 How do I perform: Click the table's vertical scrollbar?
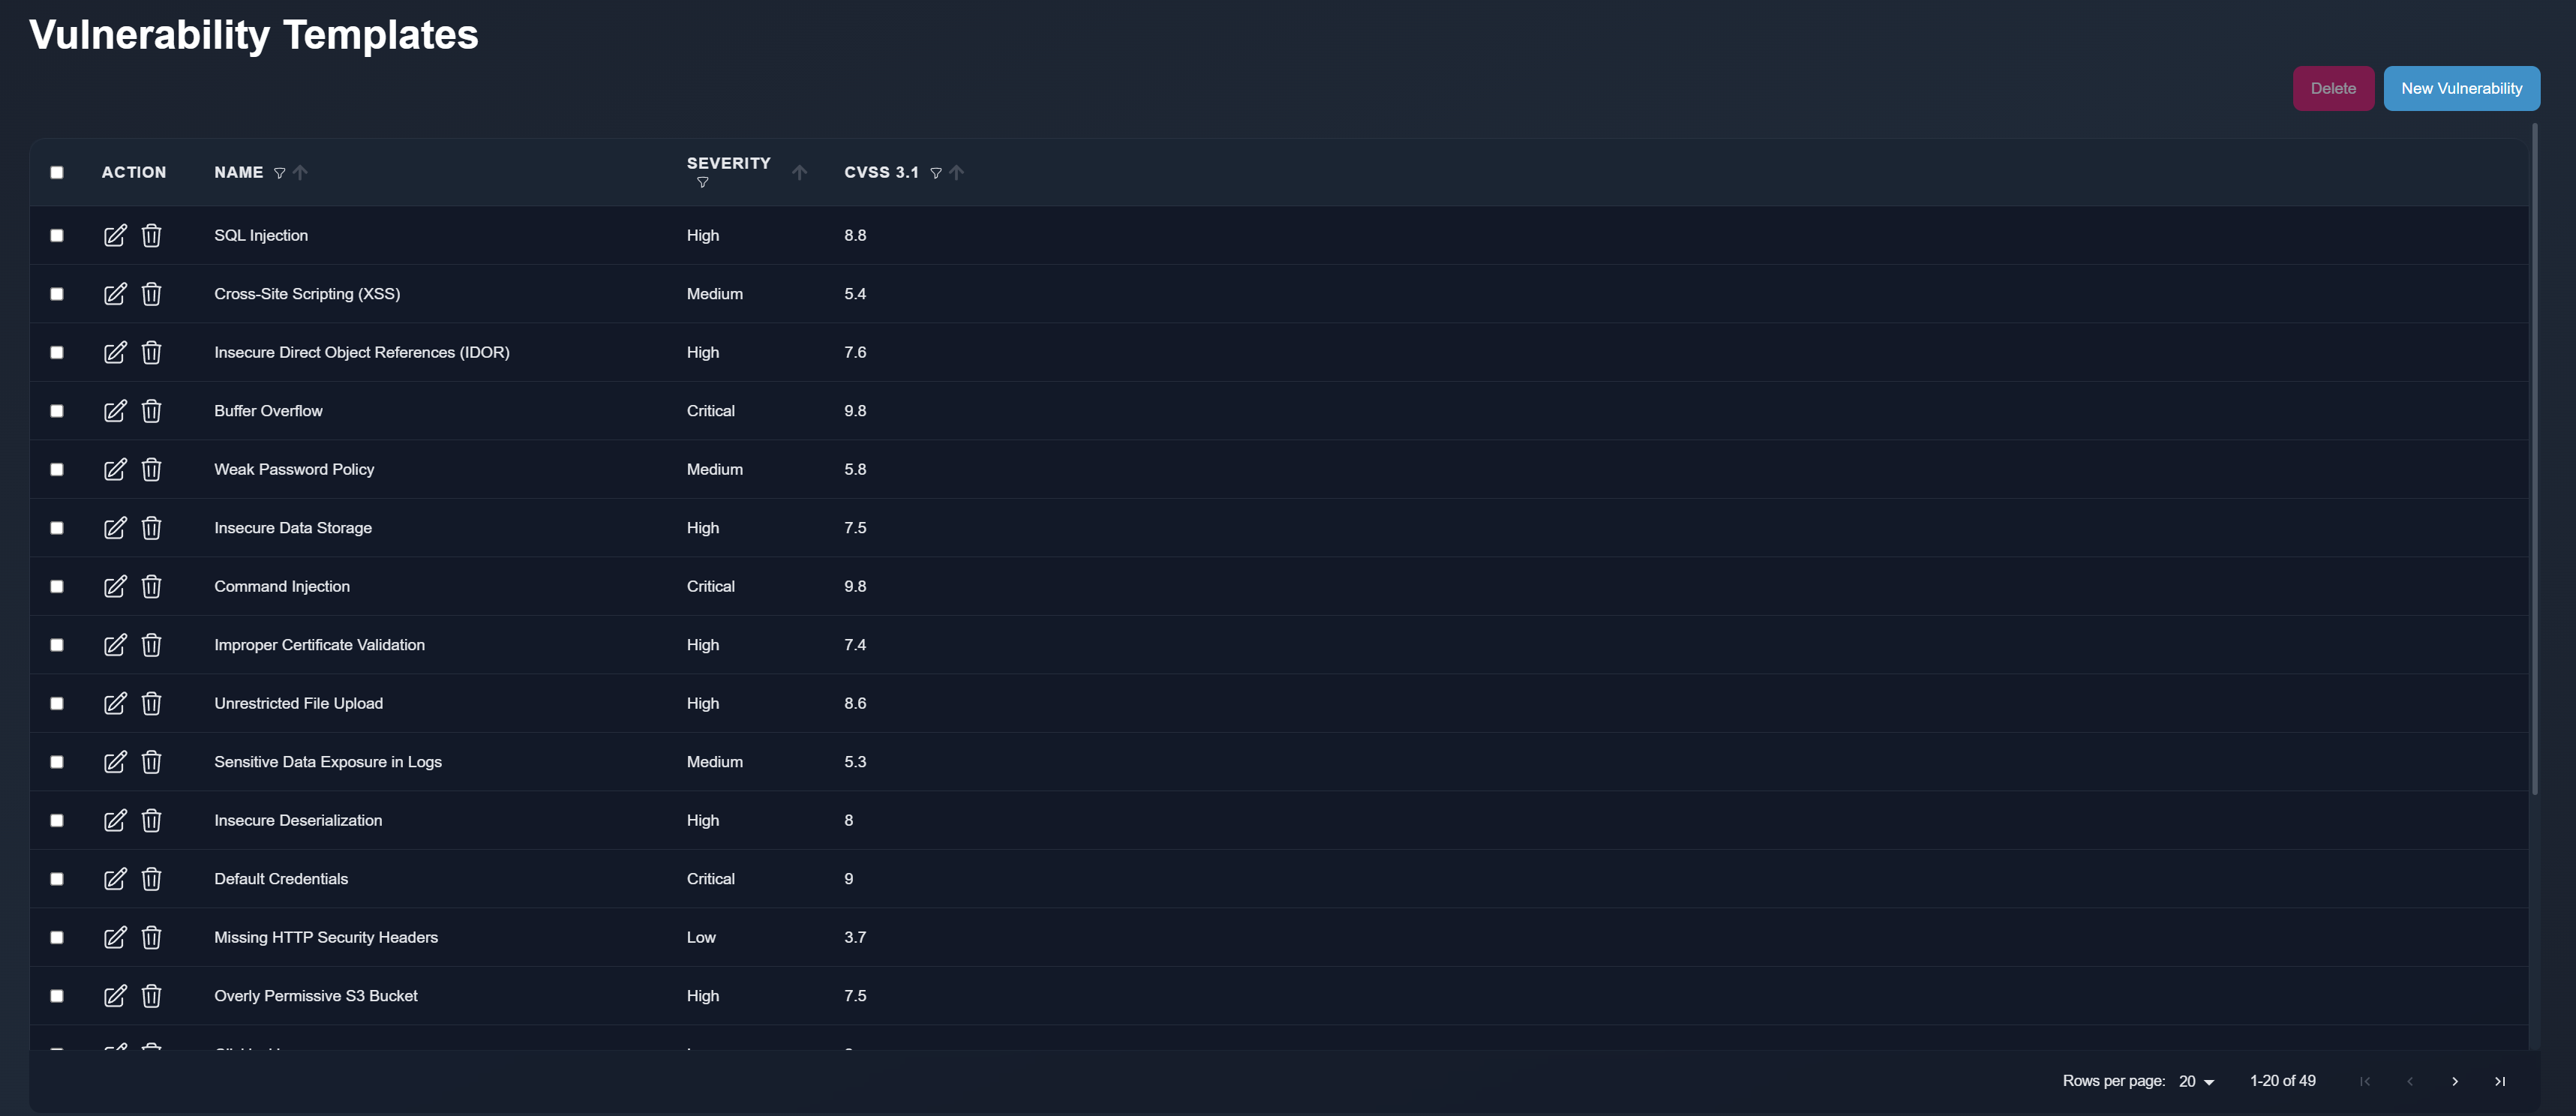[2534, 460]
